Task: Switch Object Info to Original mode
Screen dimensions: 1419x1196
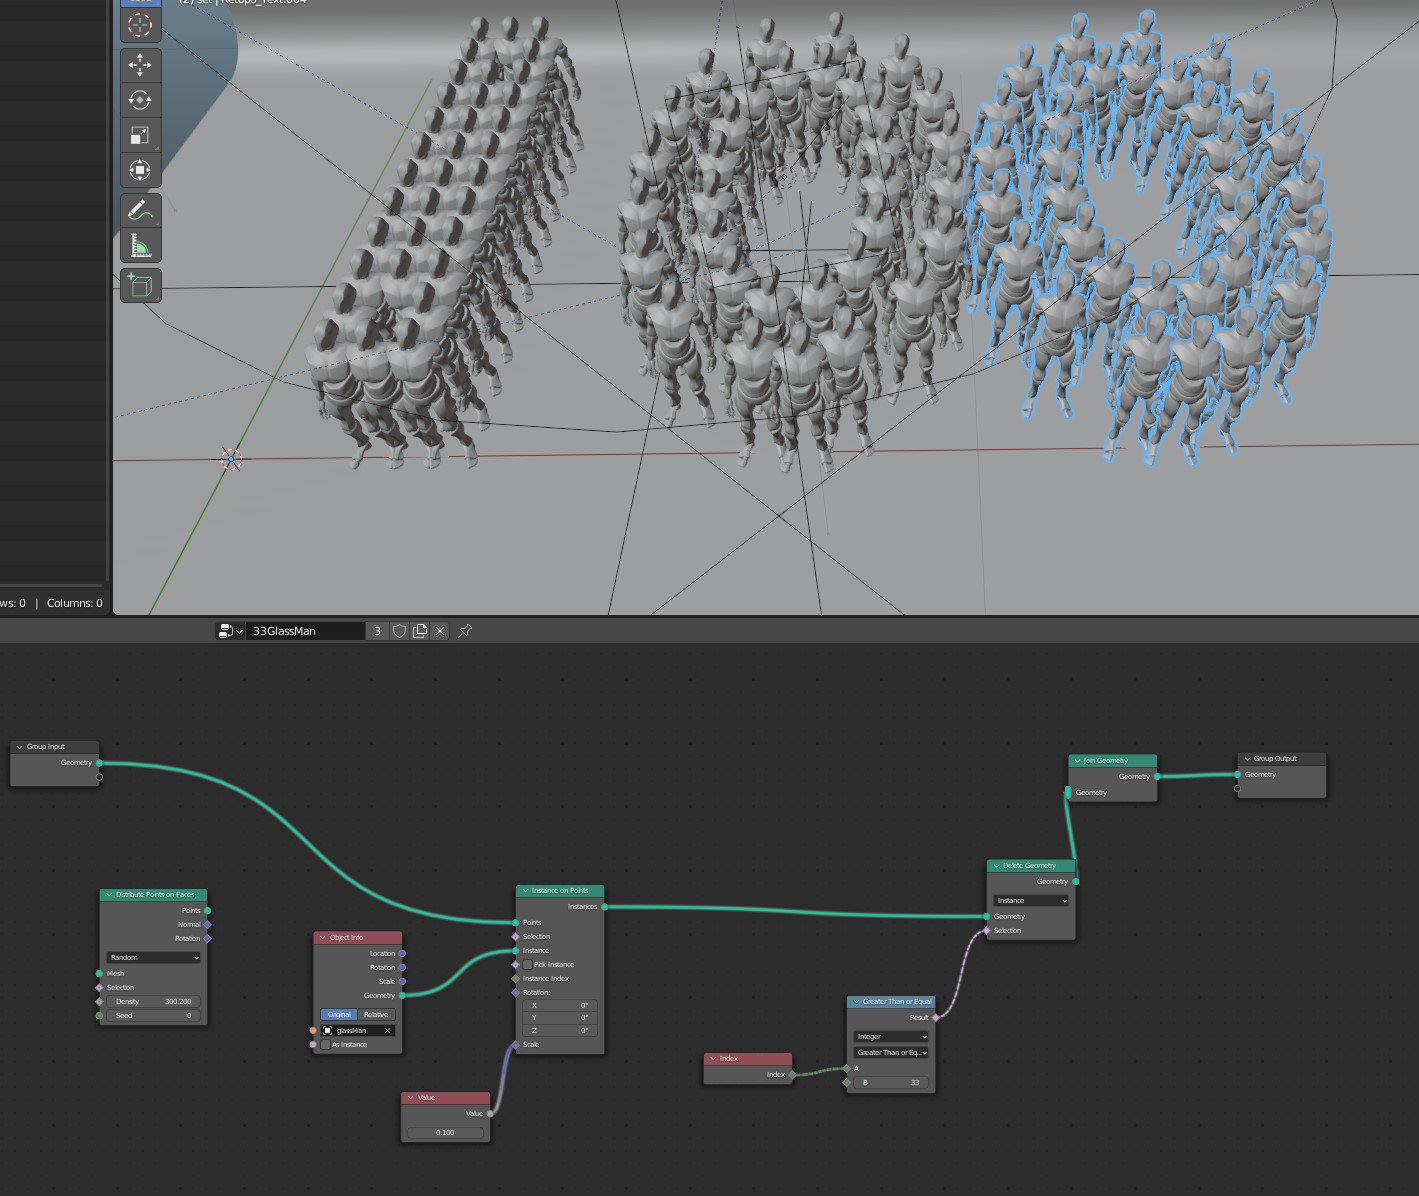Action: click(x=339, y=1014)
